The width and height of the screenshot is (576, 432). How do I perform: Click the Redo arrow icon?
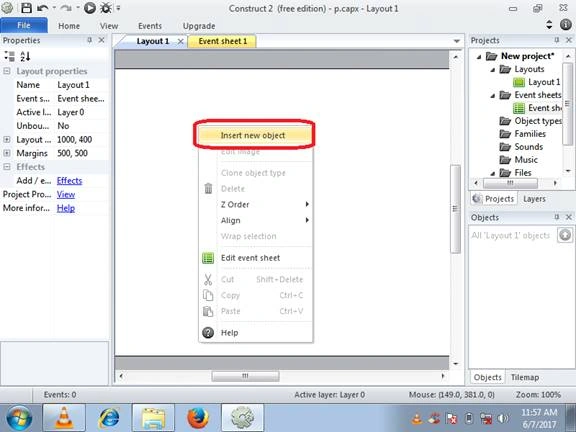(66, 8)
